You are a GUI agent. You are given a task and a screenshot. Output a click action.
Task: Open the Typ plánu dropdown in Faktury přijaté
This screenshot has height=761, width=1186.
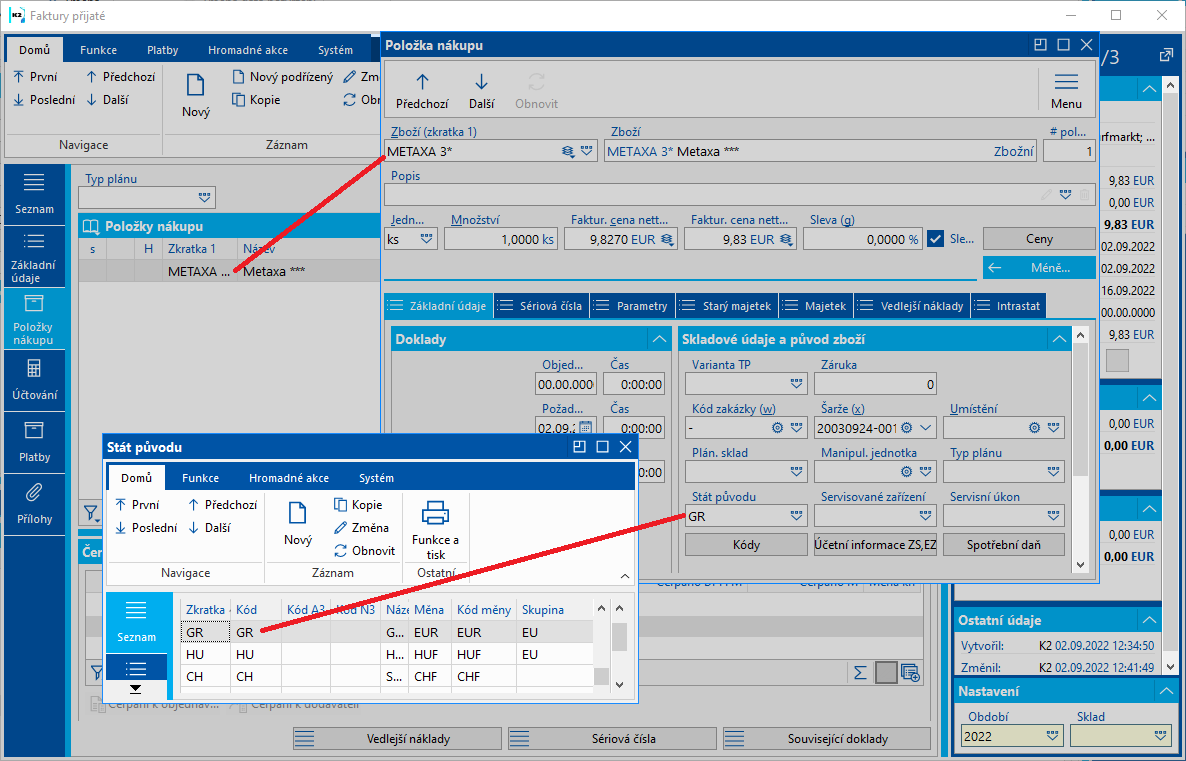204,197
